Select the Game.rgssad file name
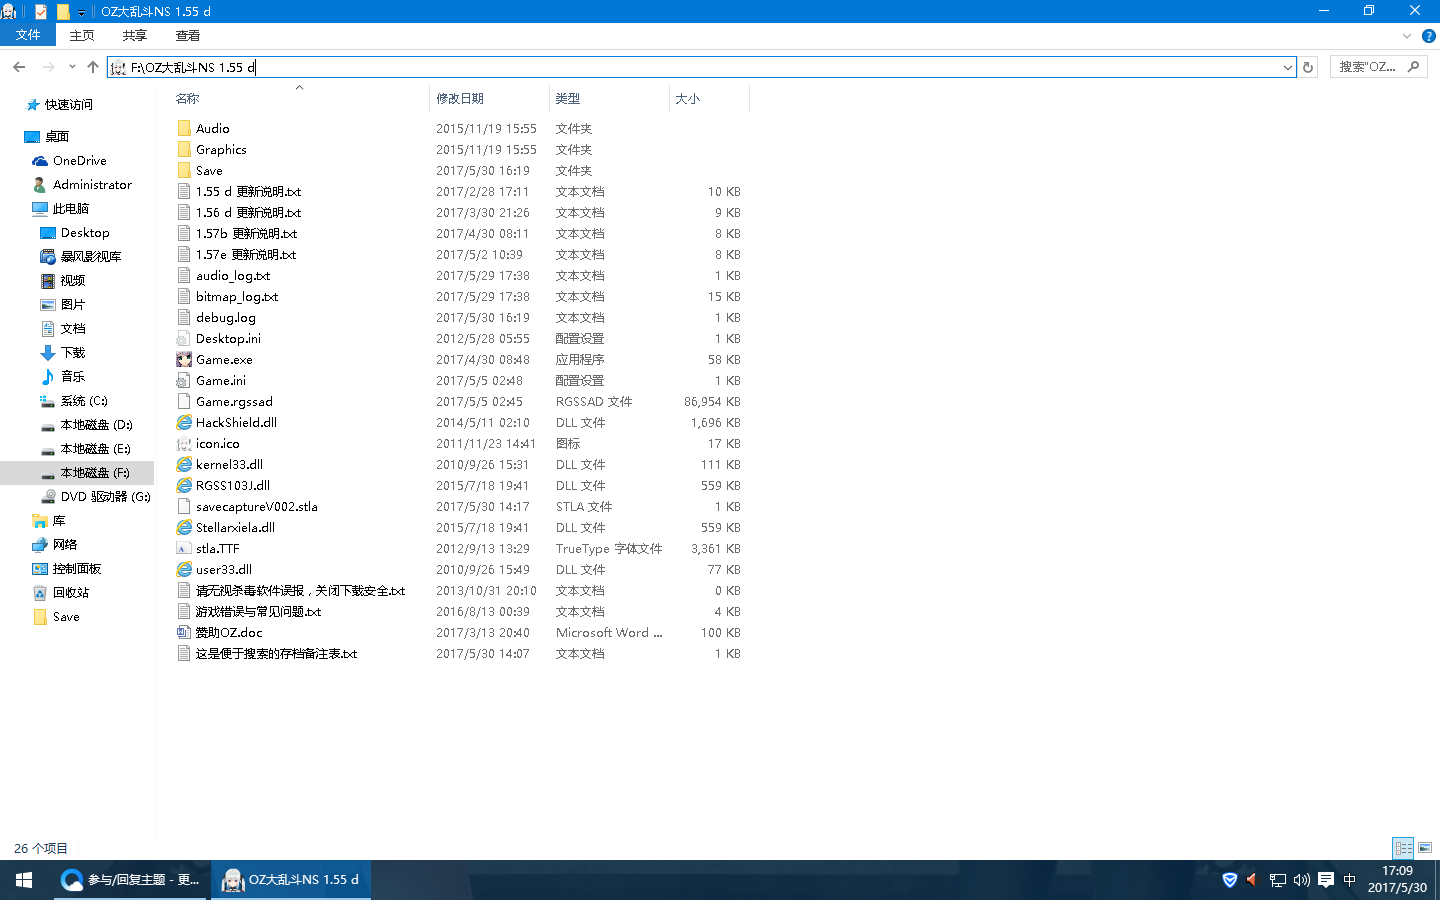The height and width of the screenshot is (900, 1440). pyautogui.click(x=234, y=402)
